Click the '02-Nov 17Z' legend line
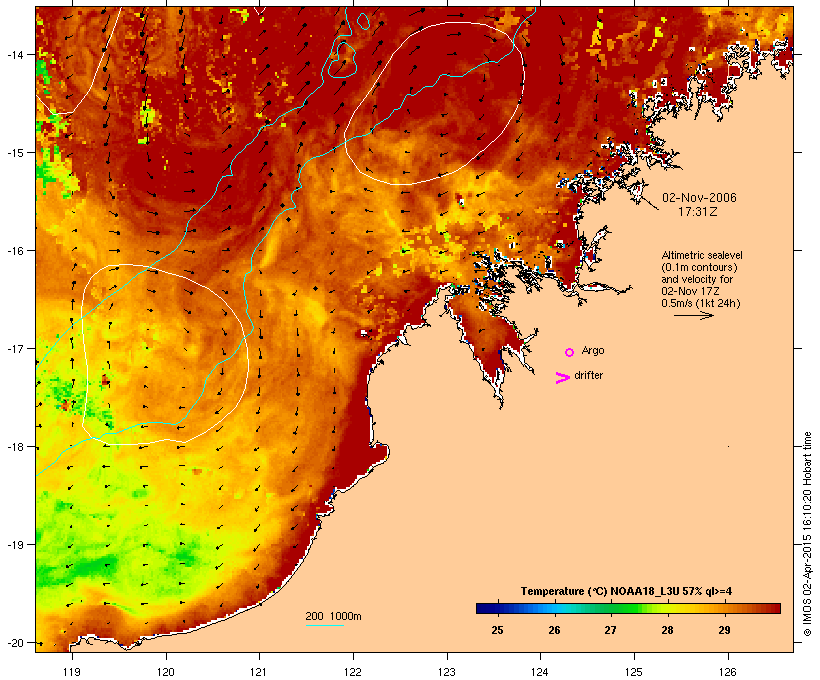This screenshot has width=820, height=680. click(x=690, y=291)
